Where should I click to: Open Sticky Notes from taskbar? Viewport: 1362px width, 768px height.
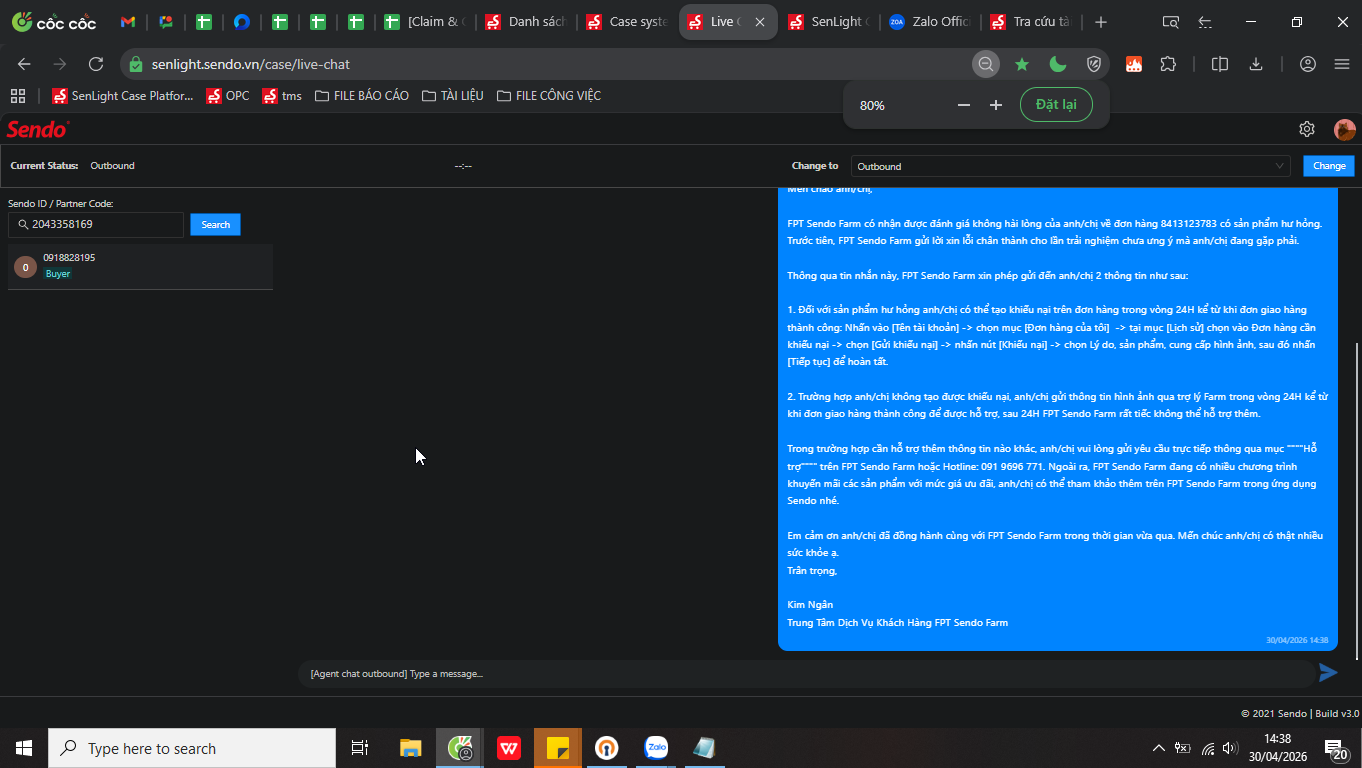[558, 748]
